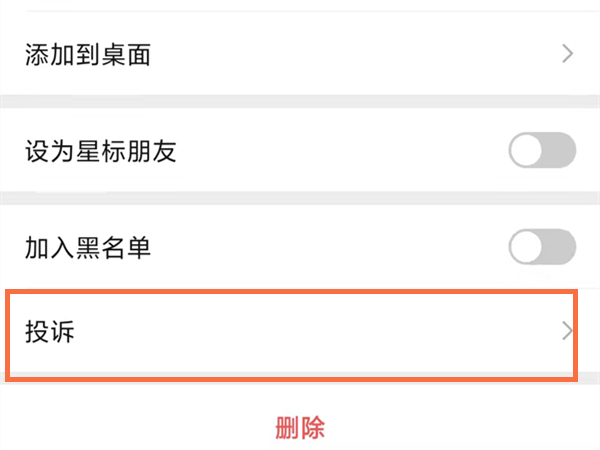Image resolution: width=600 pixels, height=450 pixels.
Task: Open the 添加到桌面 chevron arrow
Action: tap(567, 54)
